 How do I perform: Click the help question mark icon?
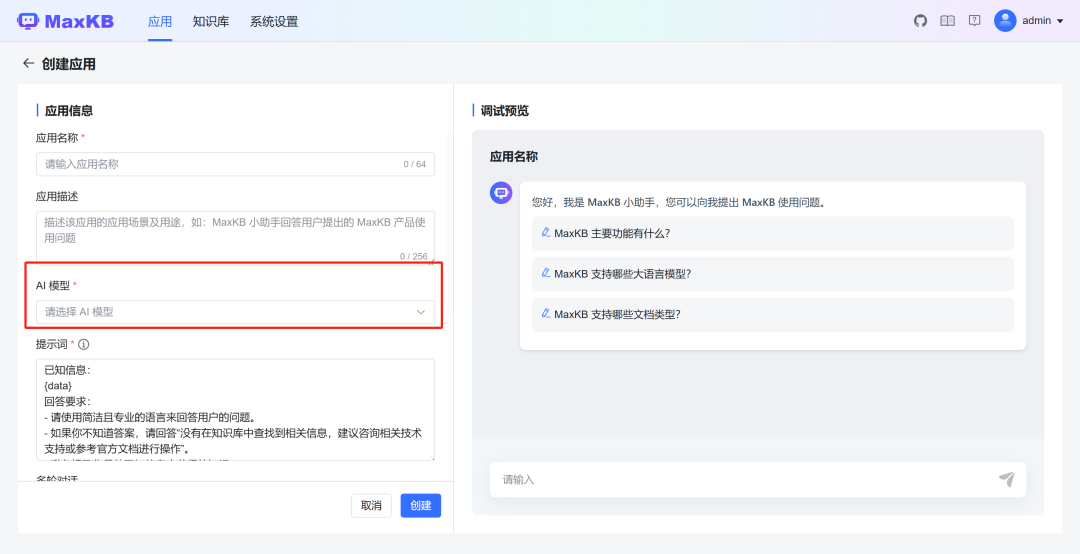pyautogui.click(x=974, y=21)
